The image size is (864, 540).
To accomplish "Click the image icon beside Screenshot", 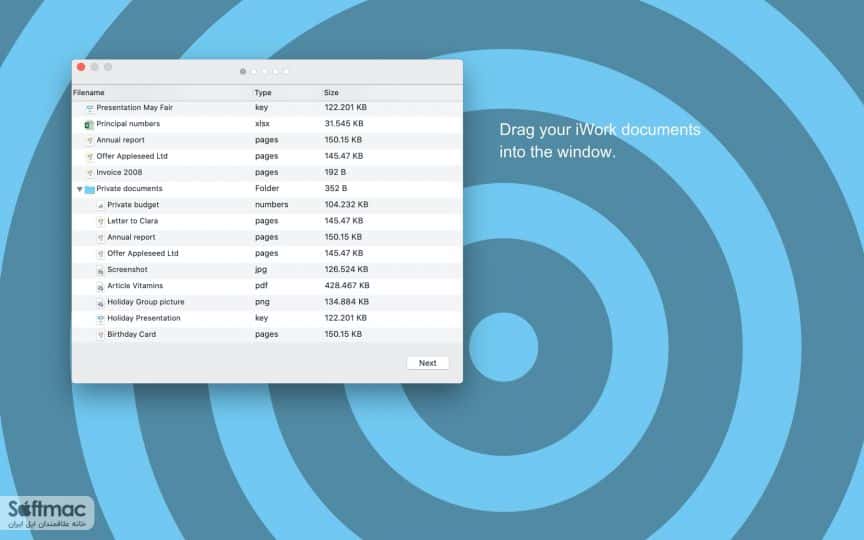I will click(x=100, y=271).
